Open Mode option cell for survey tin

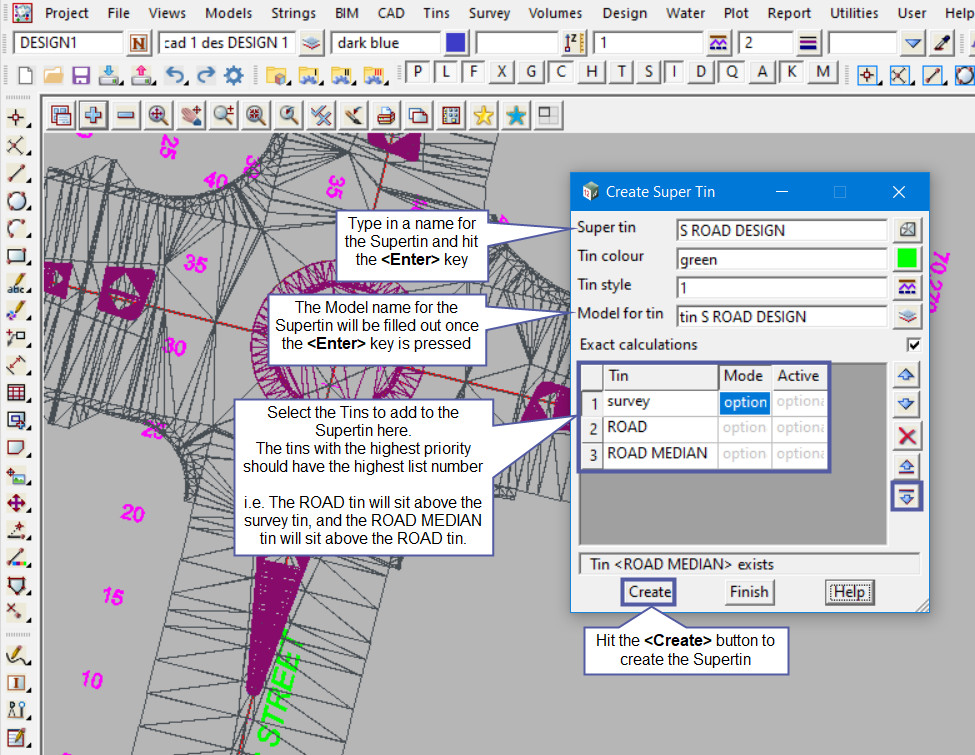click(x=744, y=402)
